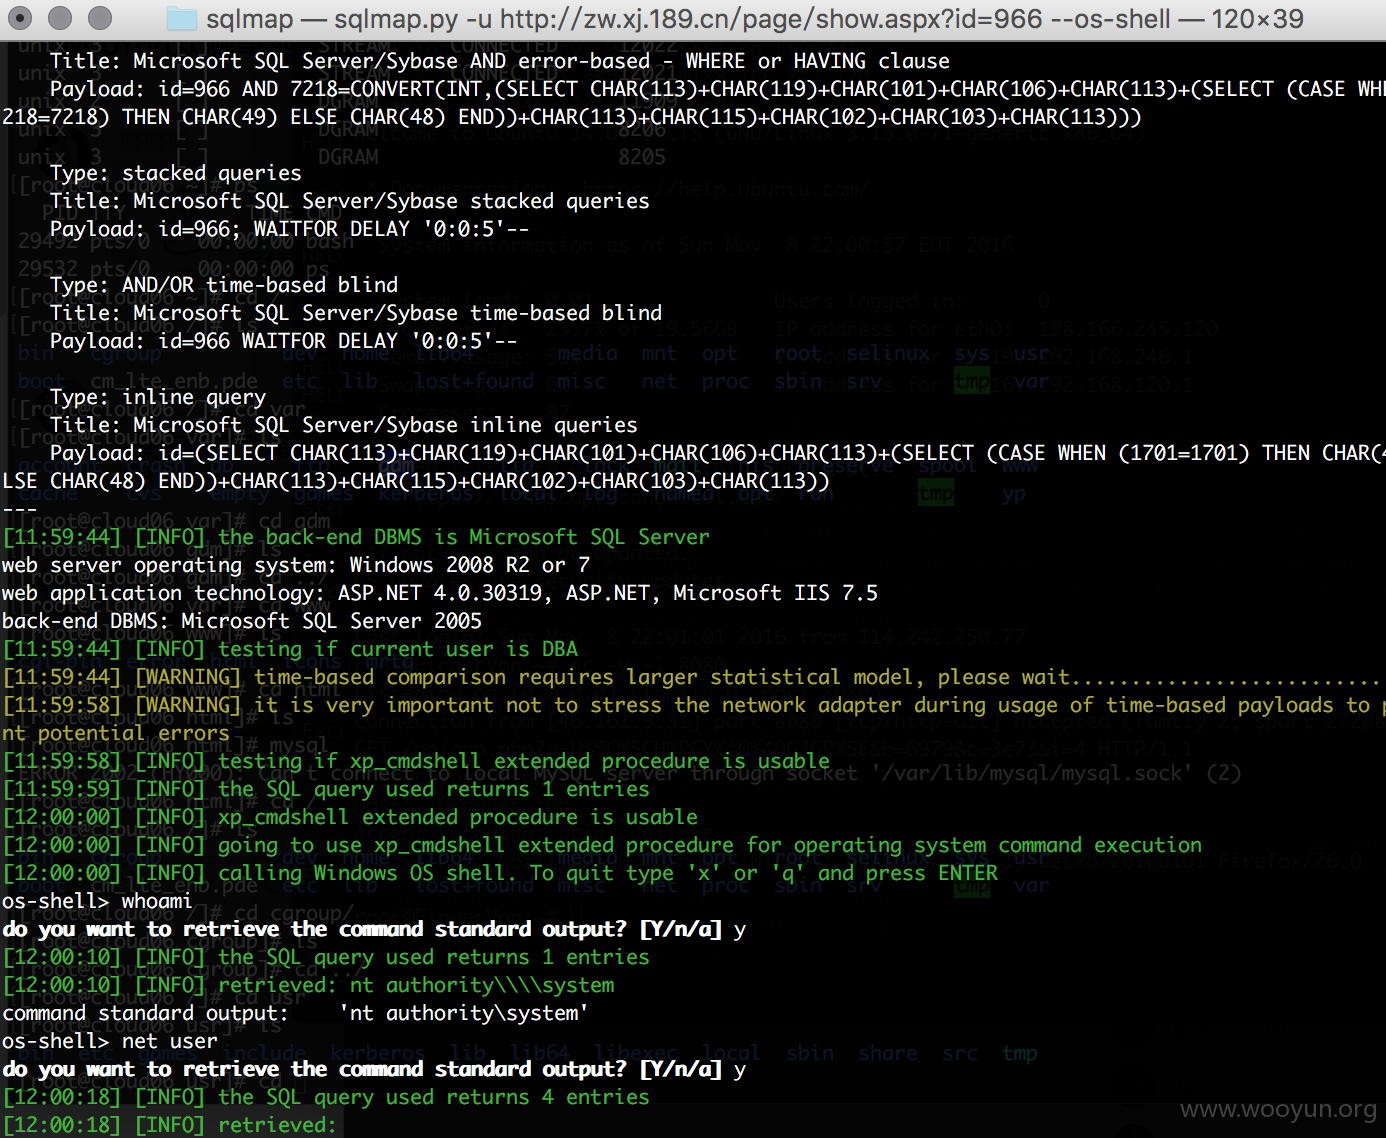Click the first gray window control button
Image resolution: width=1386 pixels, height=1138 pixels.
20,17
